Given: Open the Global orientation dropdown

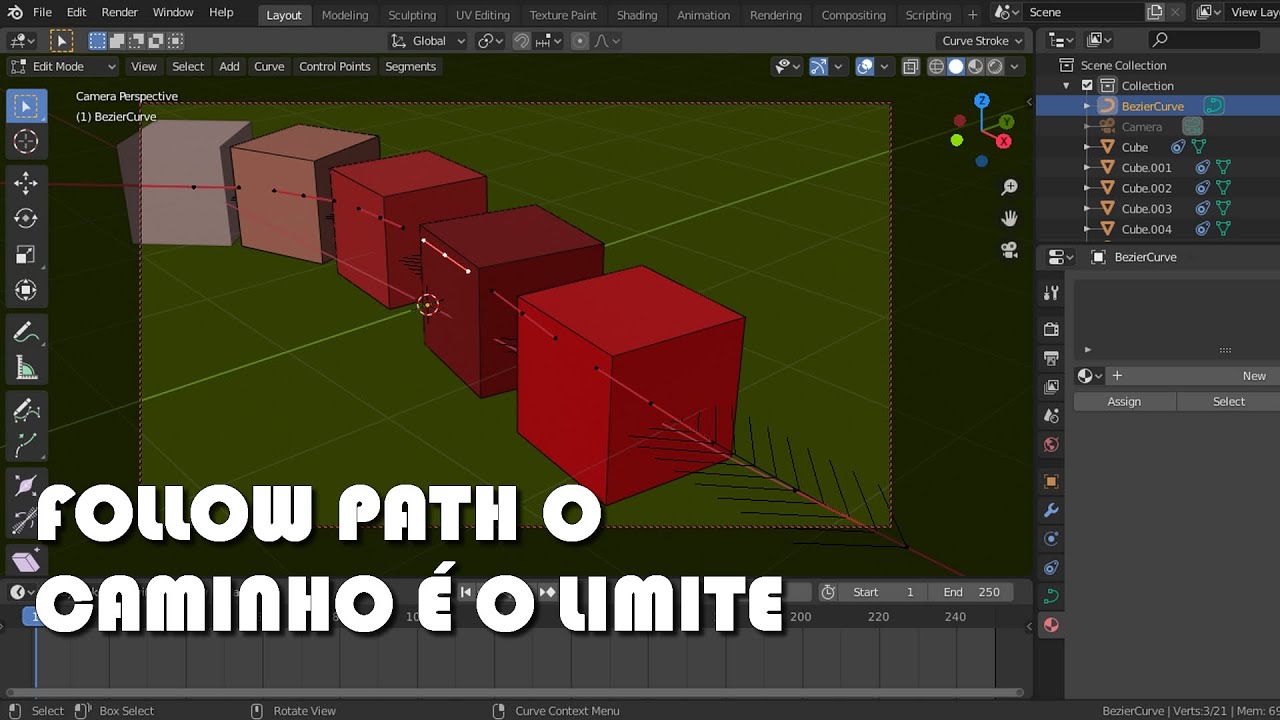Looking at the screenshot, I should (428, 41).
